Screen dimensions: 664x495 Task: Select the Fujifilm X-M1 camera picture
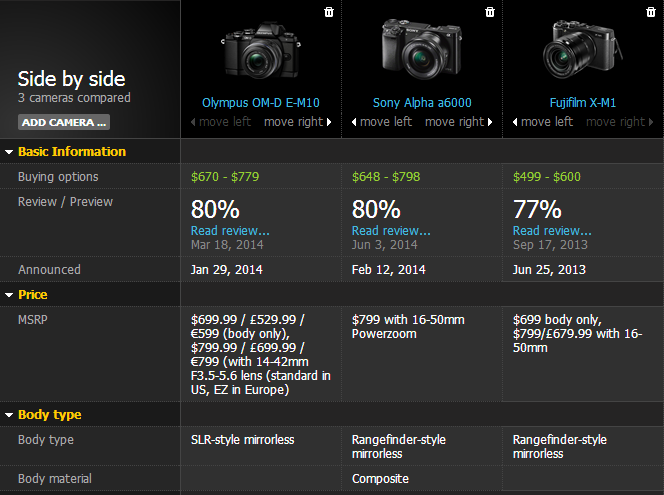pos(583,50)
